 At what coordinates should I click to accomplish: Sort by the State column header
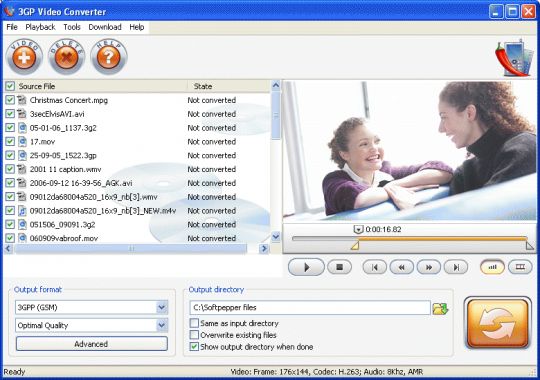(x=203, y=86)
